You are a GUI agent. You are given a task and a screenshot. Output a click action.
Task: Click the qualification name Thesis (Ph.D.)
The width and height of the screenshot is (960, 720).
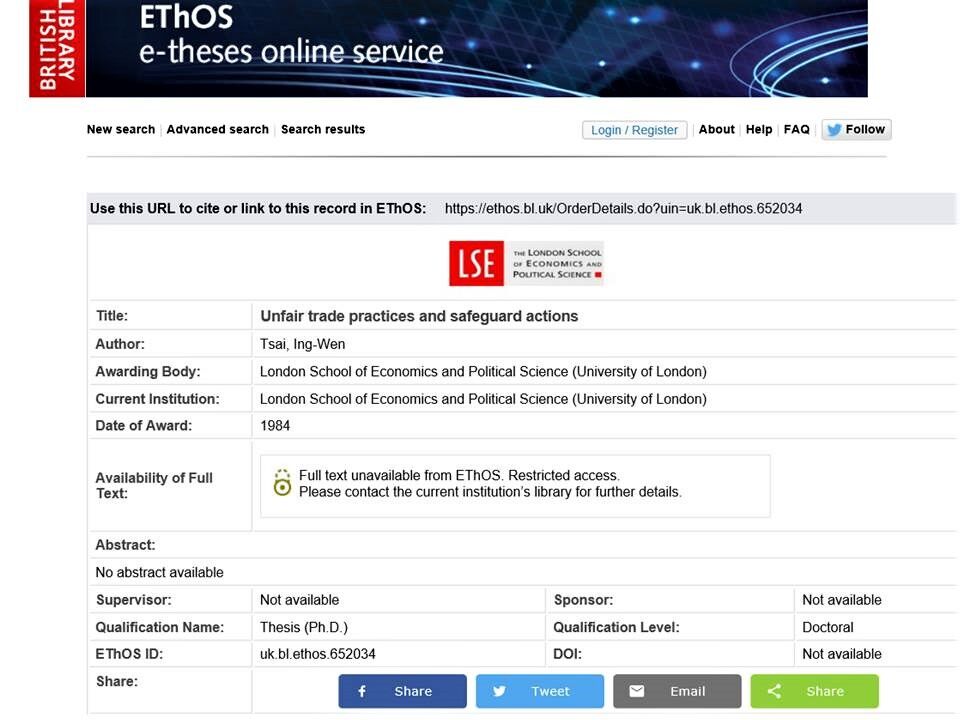(x=304, y=627)
